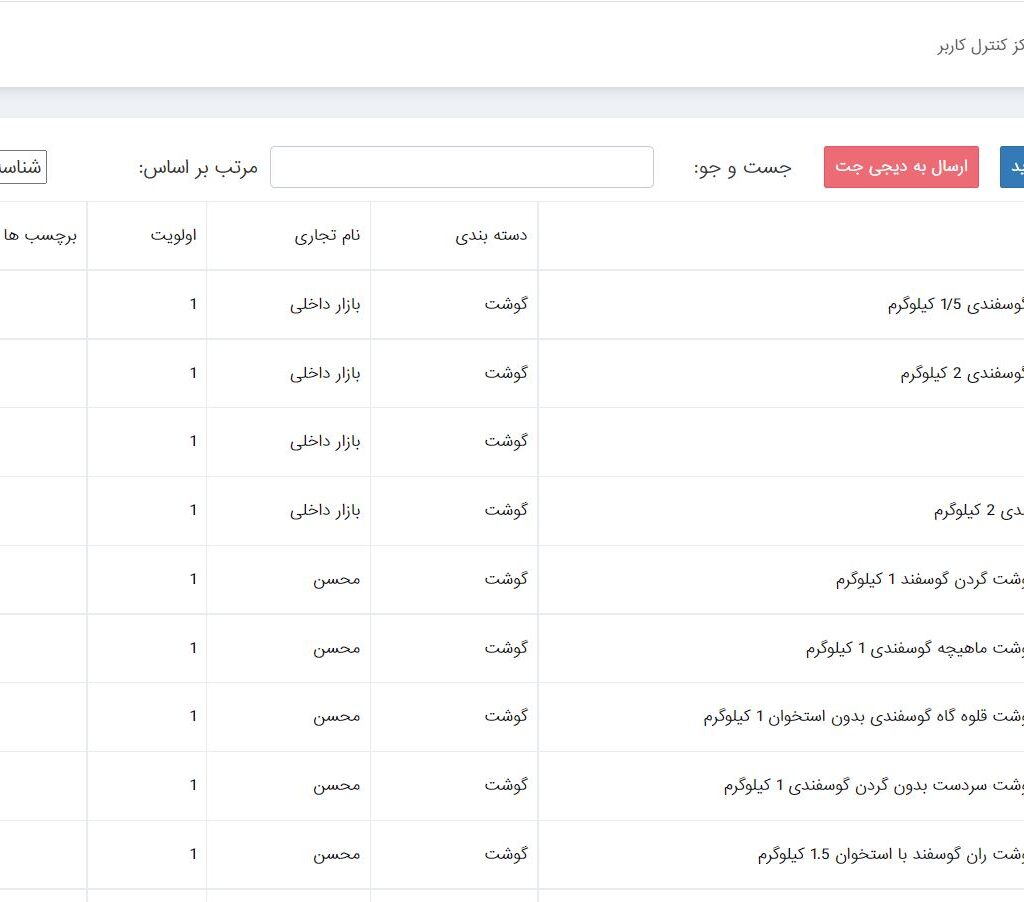Click the دسته بندی column header
Image resolution: width=1024 pixels, height=902 pixels.
(x=491, y=236)
